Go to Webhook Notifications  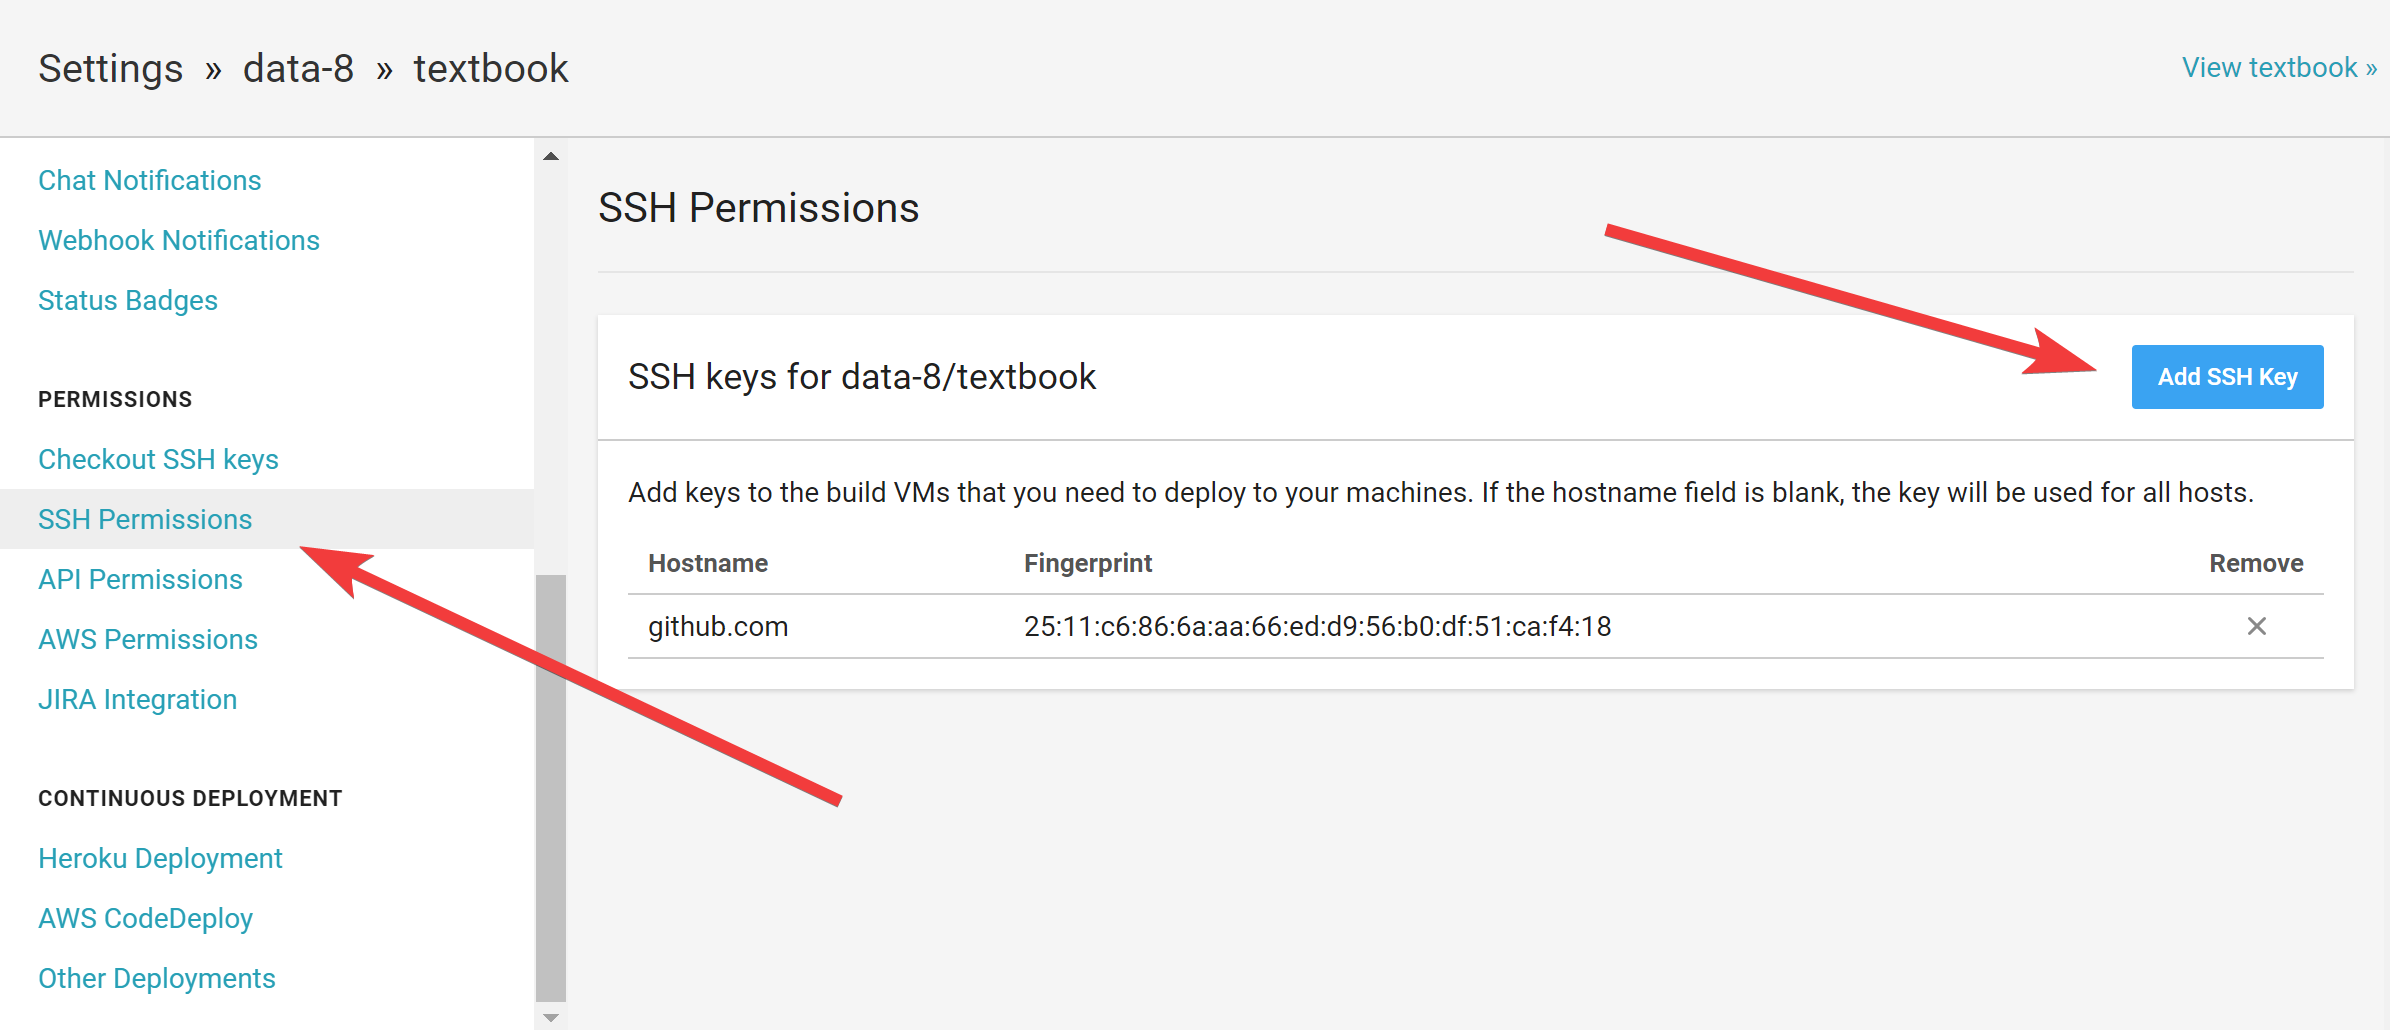click(178, 240)
